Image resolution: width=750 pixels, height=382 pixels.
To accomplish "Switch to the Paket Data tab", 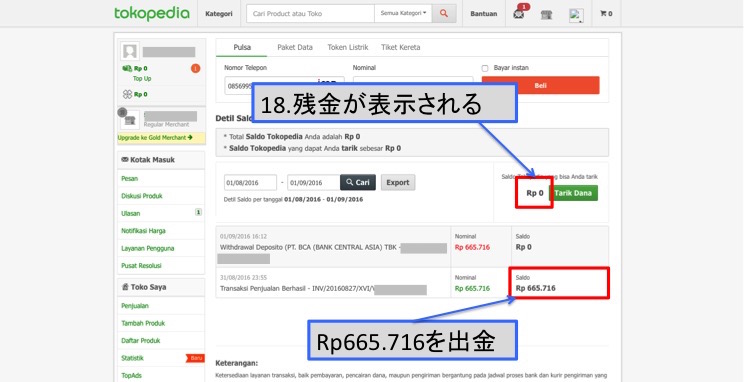I will (295, 47).
